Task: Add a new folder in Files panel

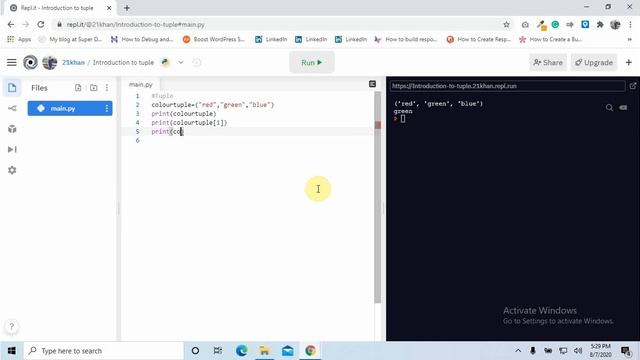Action: click(93, 88)
